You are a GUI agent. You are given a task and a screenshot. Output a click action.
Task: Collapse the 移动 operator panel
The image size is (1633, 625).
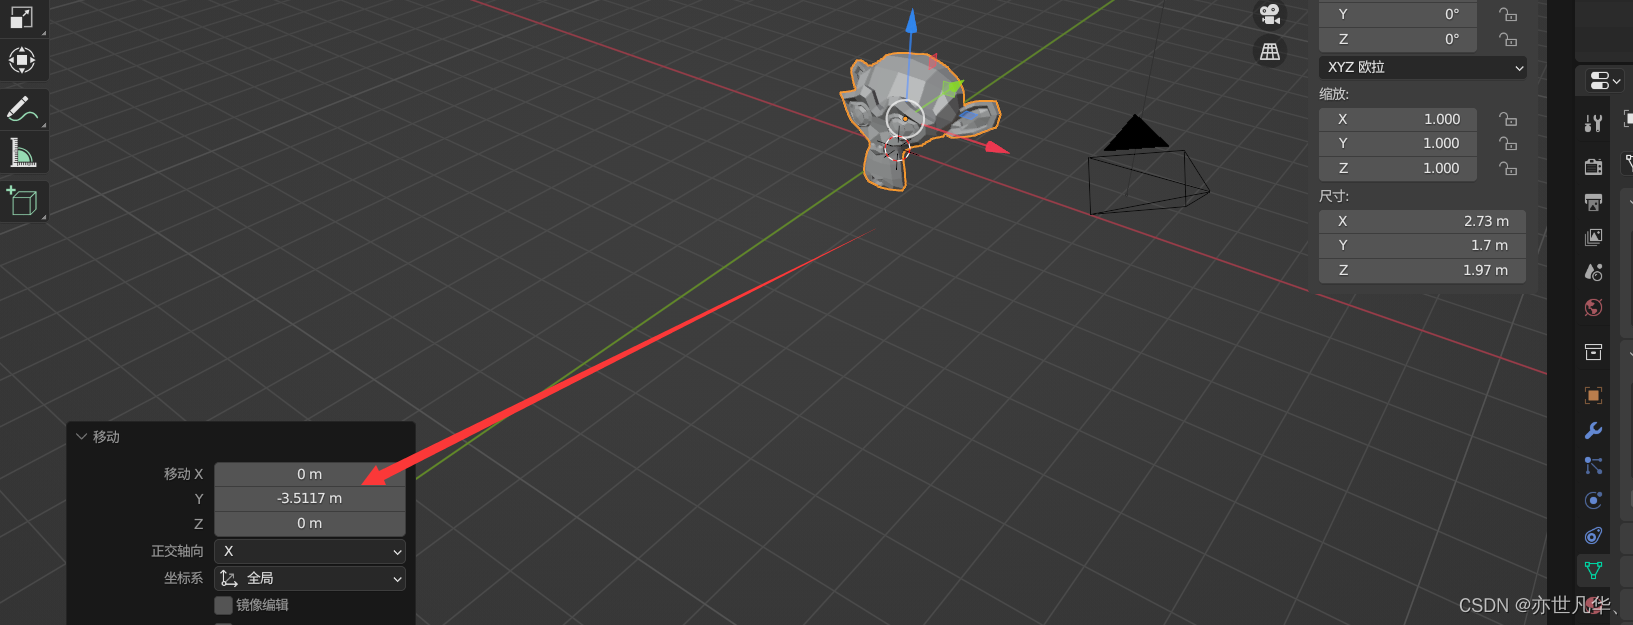pyautogui.click(x=82, y=437)
